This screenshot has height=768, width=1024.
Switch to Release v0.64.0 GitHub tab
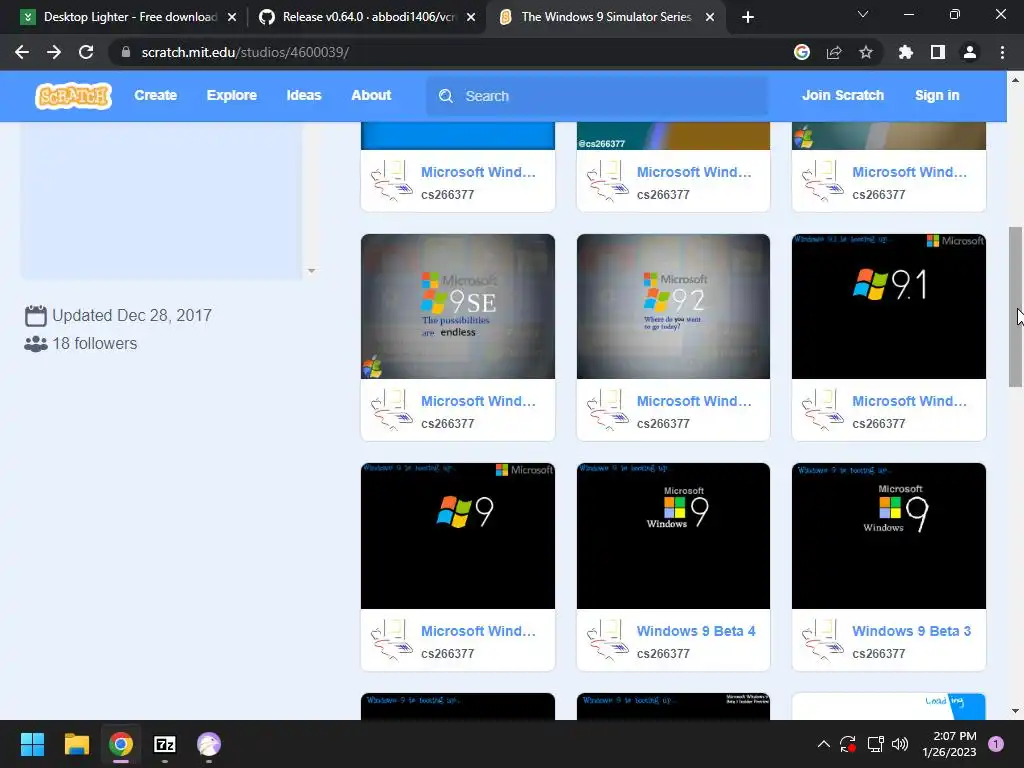click(x=367, y=17)
